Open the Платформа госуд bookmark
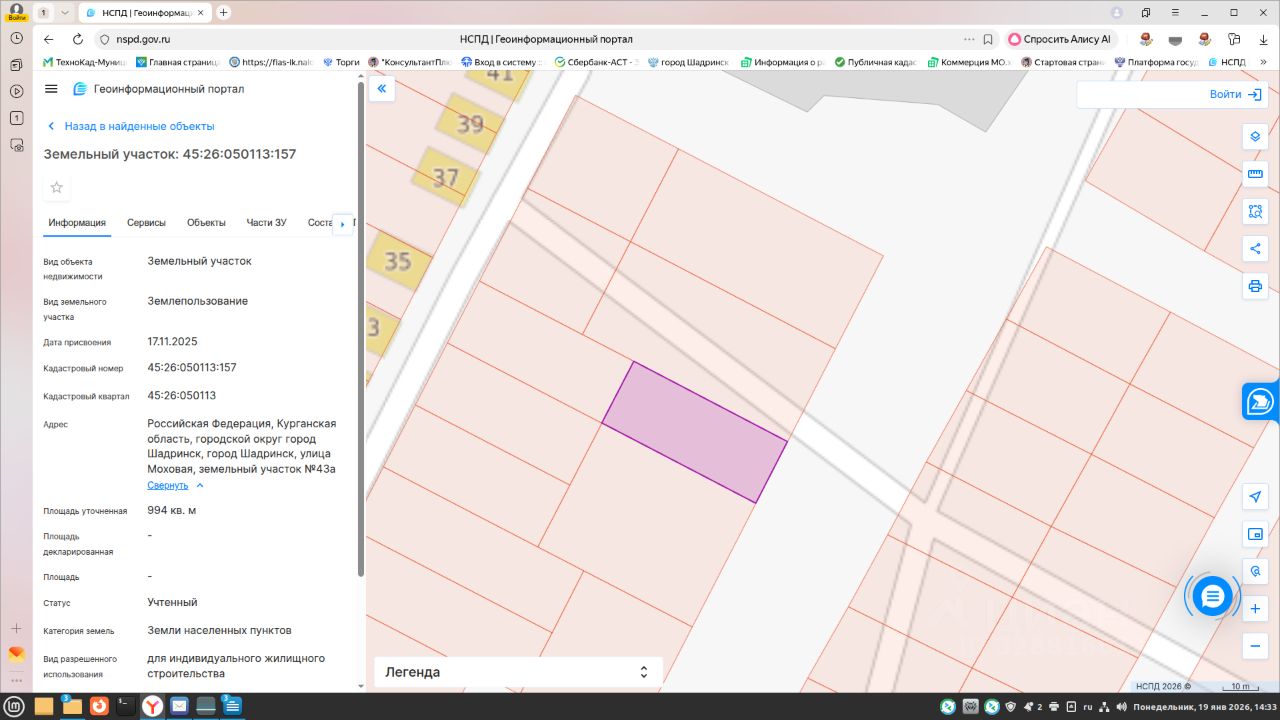1280x720 pixels. click(x=1155, y=62)
